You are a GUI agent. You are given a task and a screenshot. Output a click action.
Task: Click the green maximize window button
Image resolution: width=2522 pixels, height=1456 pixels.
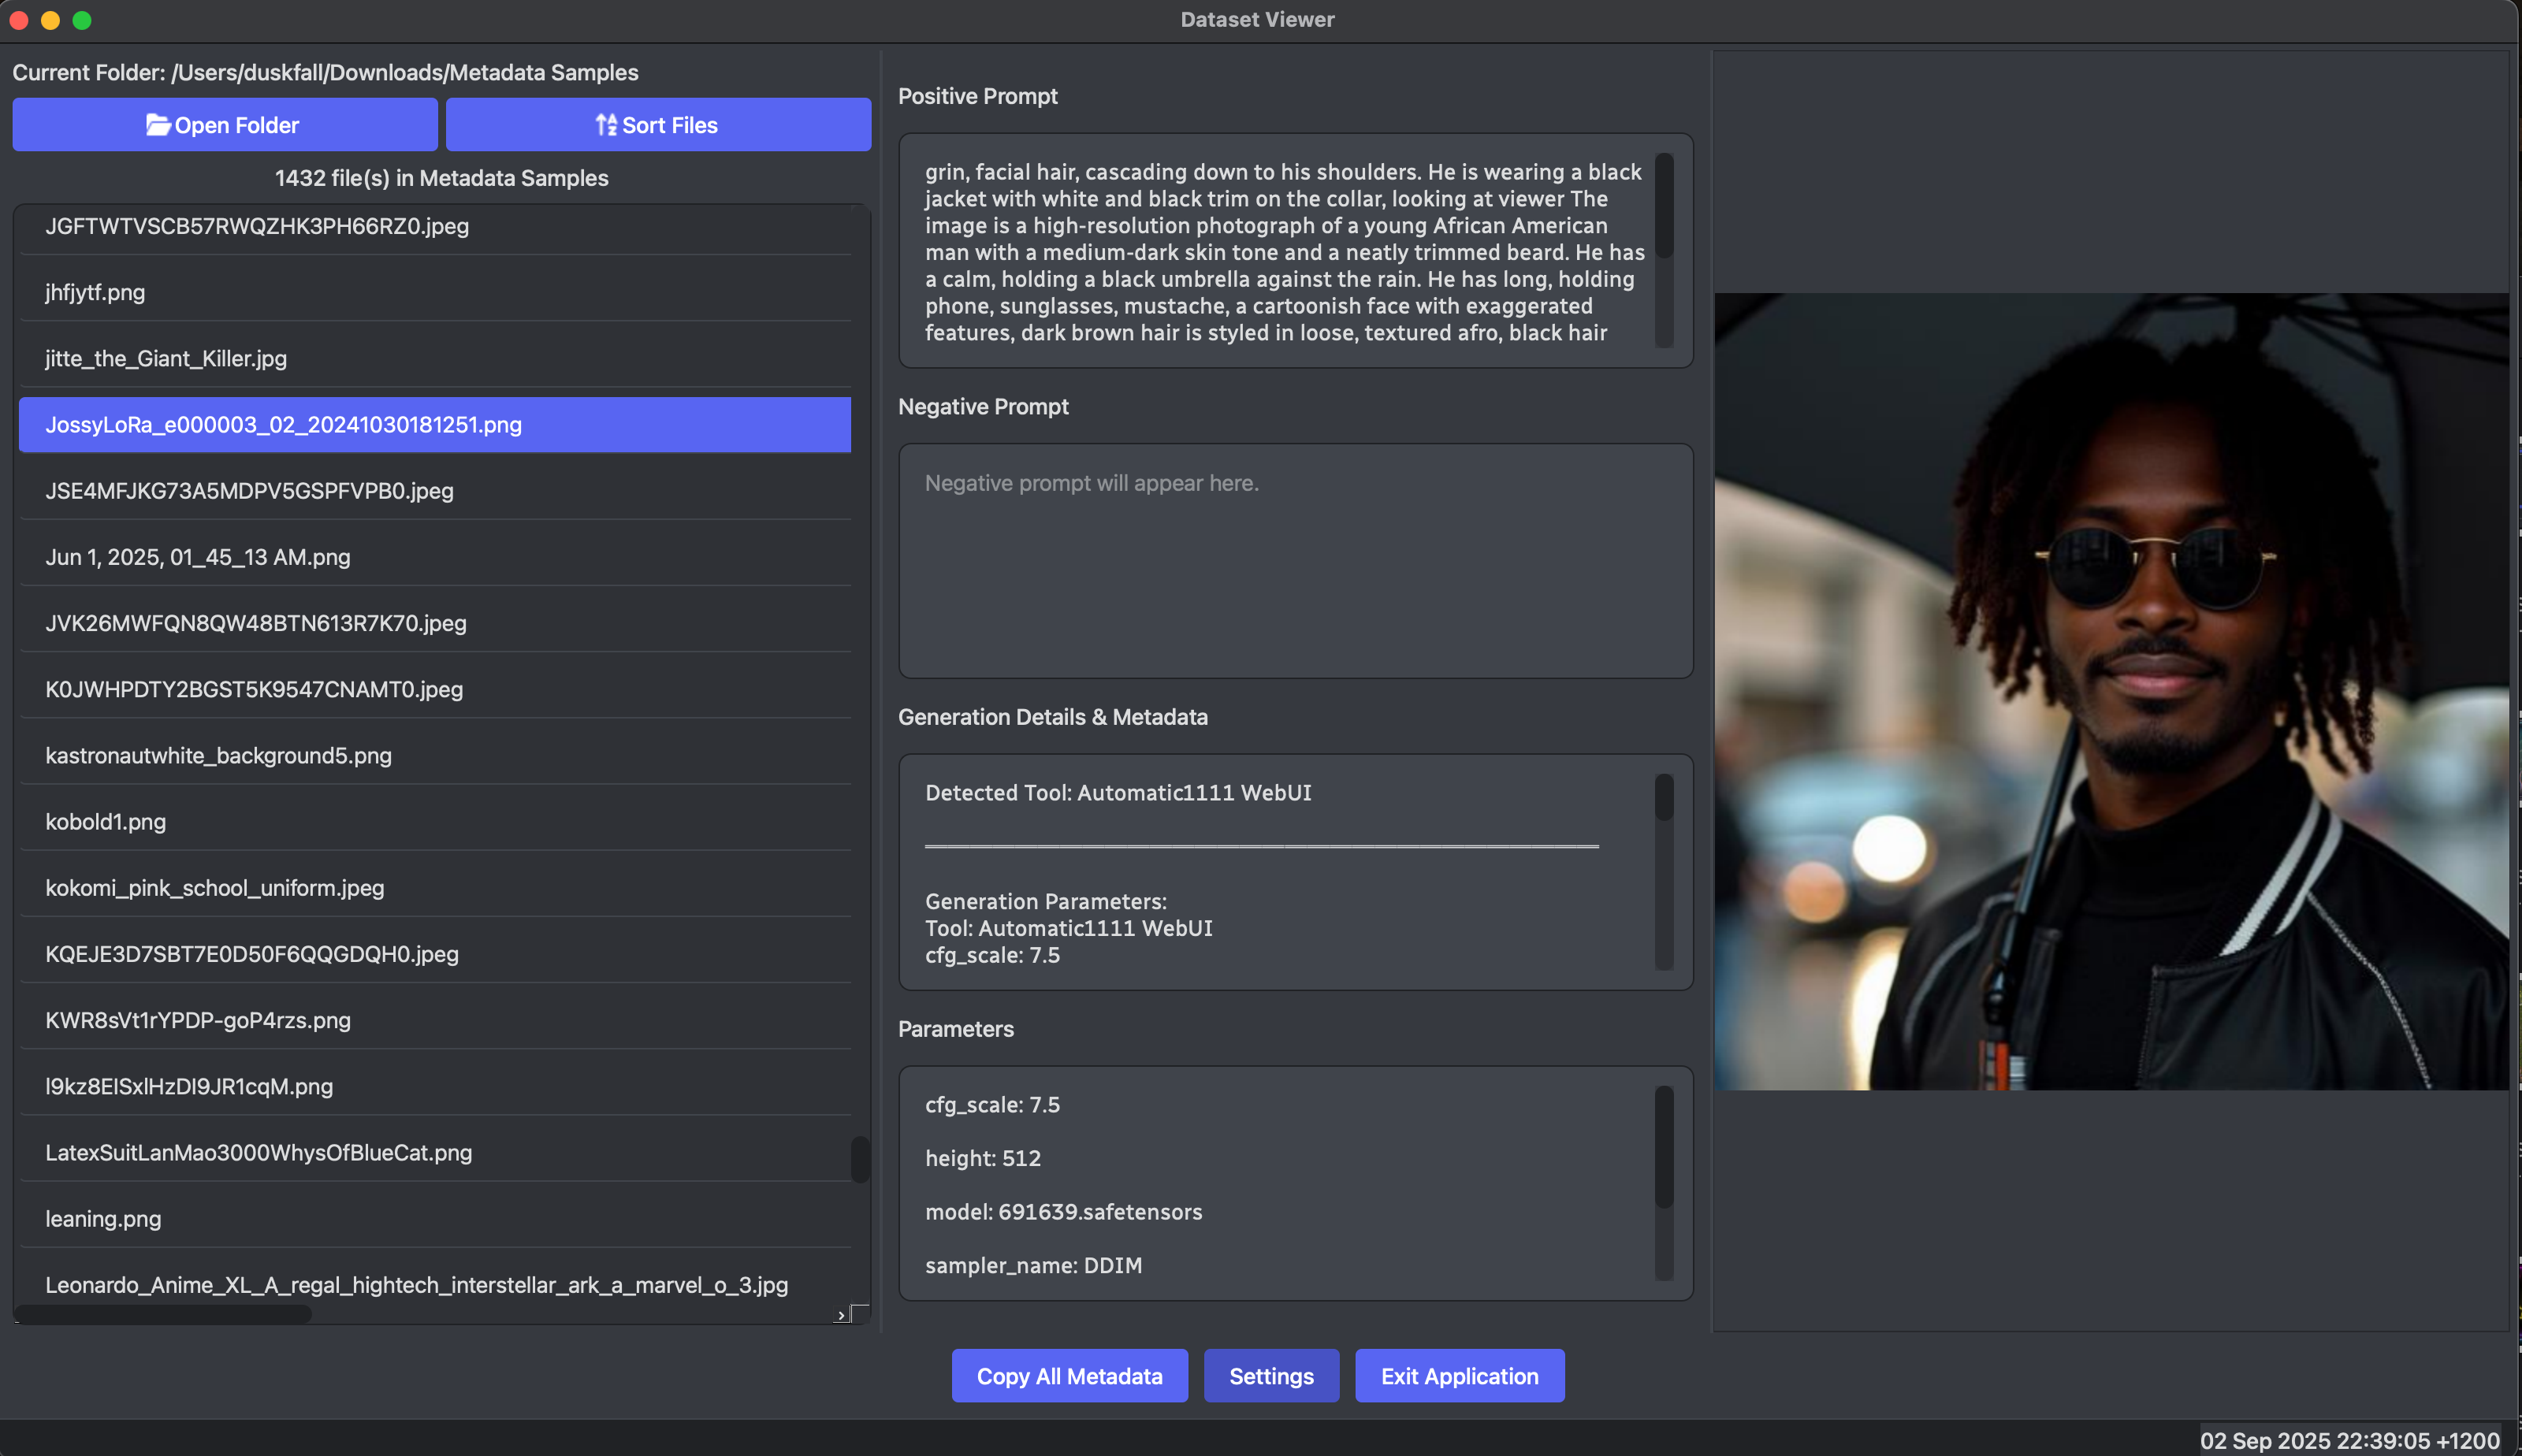pos(82,20)
